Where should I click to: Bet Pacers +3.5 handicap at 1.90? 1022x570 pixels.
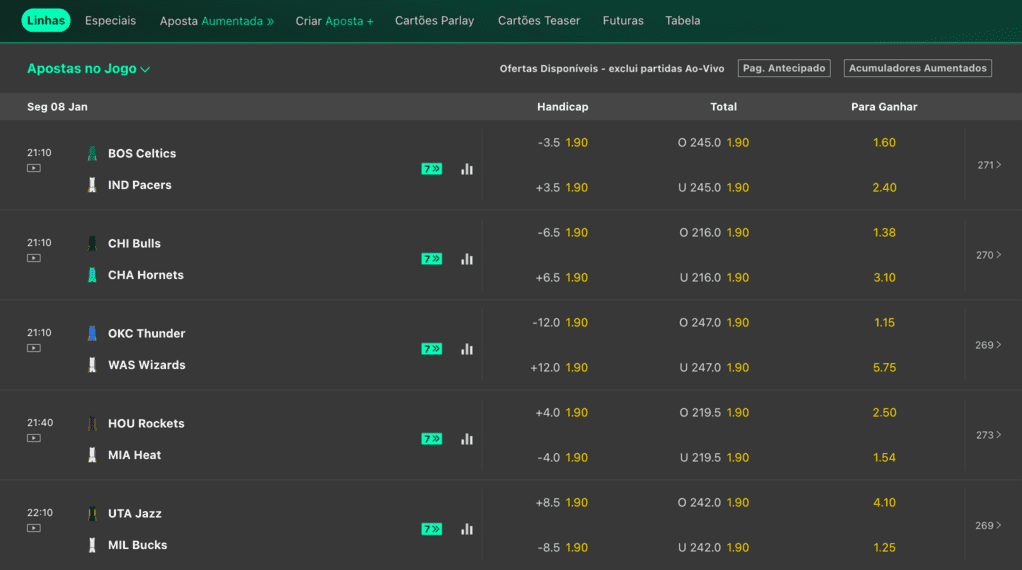562,188
